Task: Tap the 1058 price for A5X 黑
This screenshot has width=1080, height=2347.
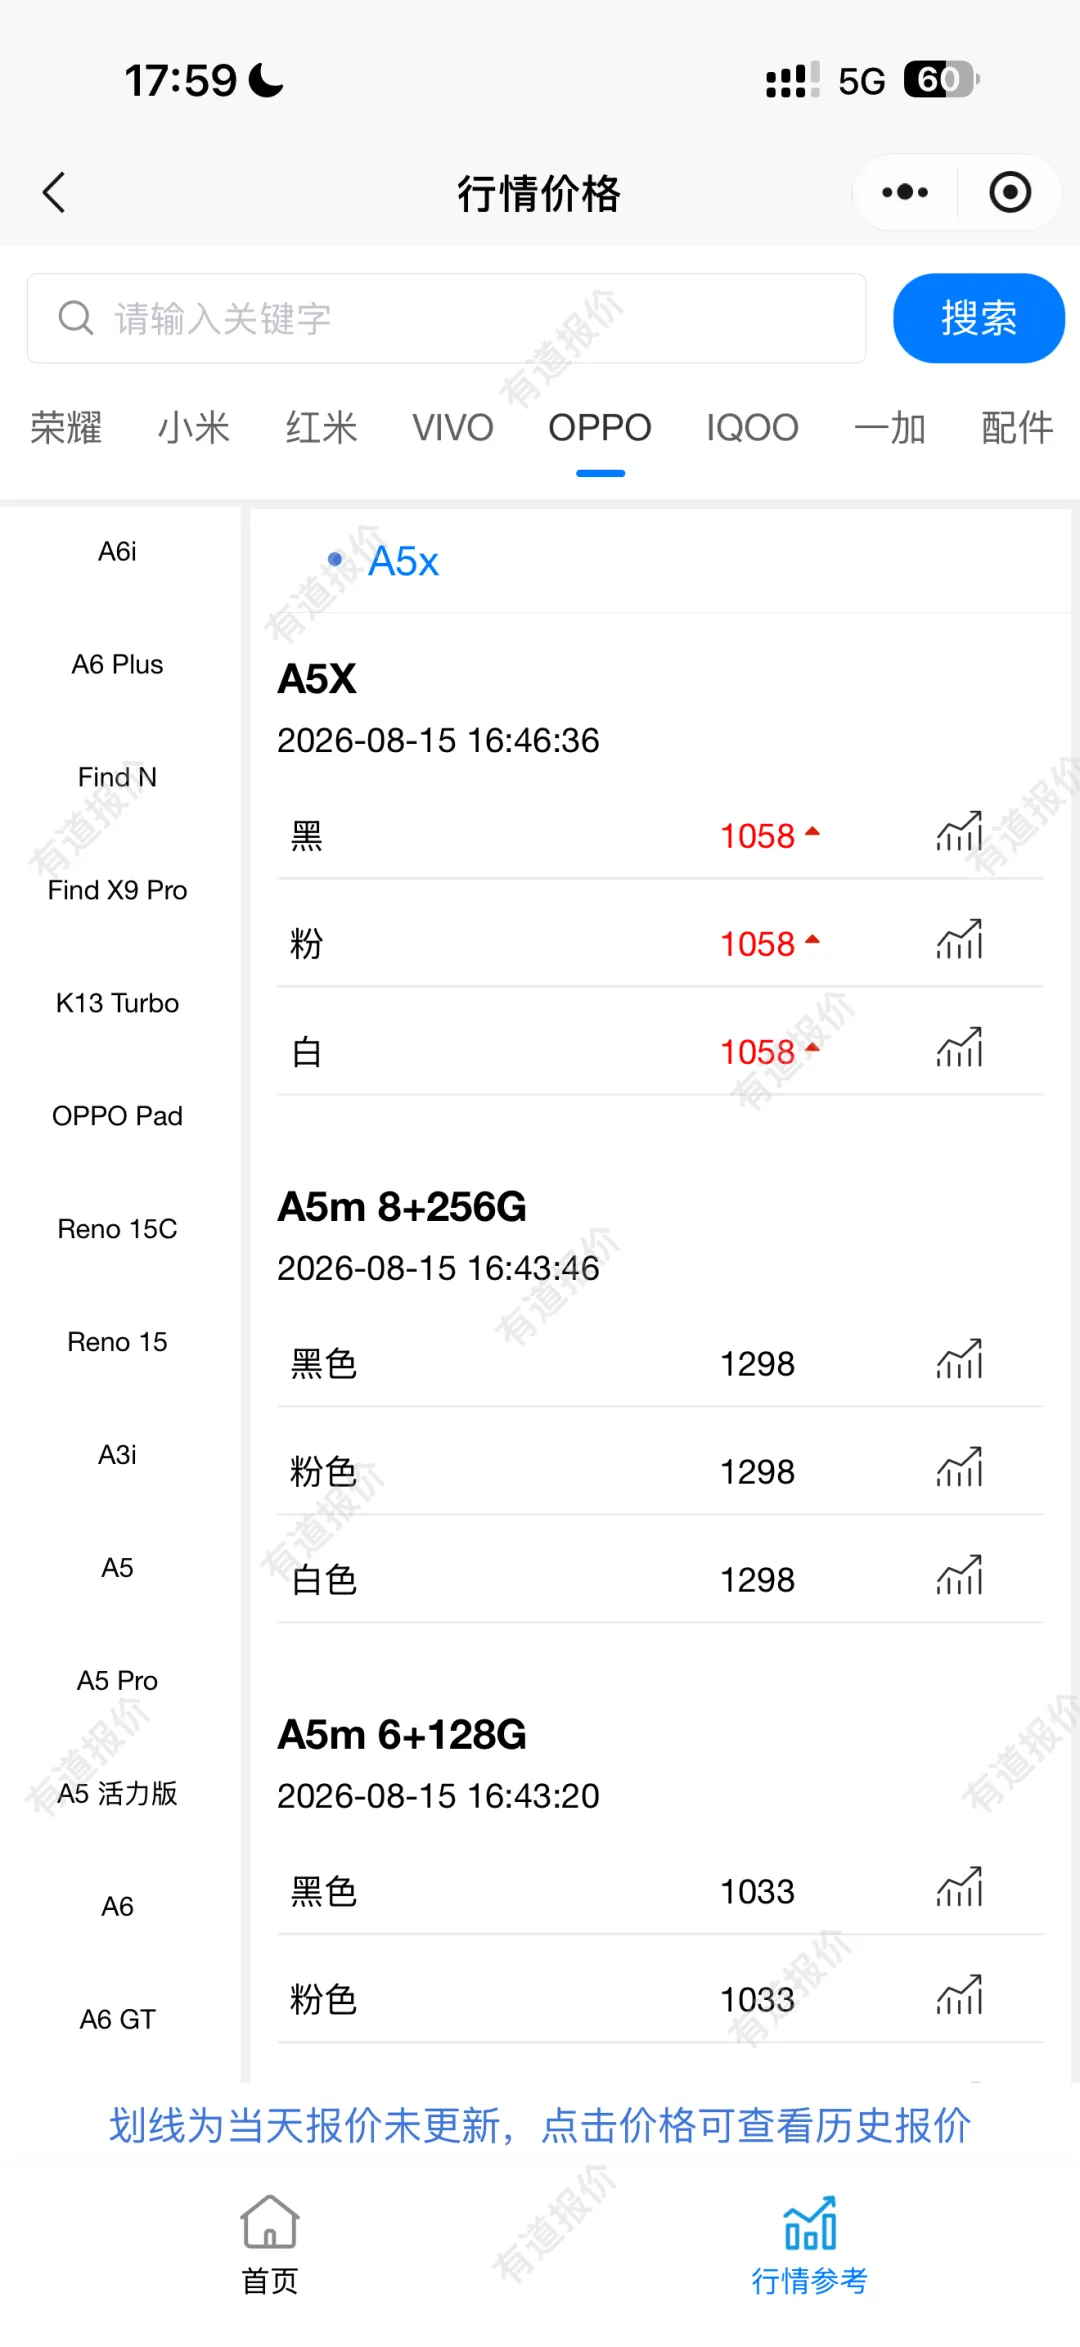Action: (758, 836)
